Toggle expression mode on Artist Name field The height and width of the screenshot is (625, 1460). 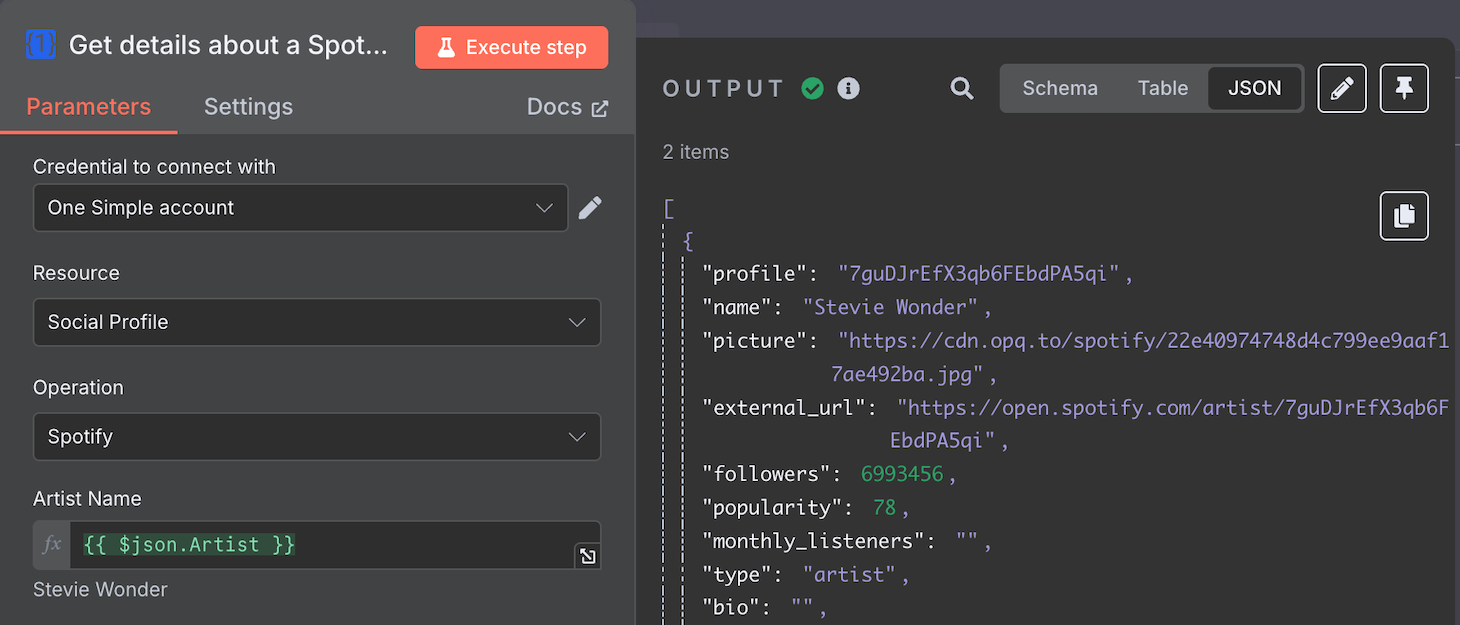click(50, 545)
